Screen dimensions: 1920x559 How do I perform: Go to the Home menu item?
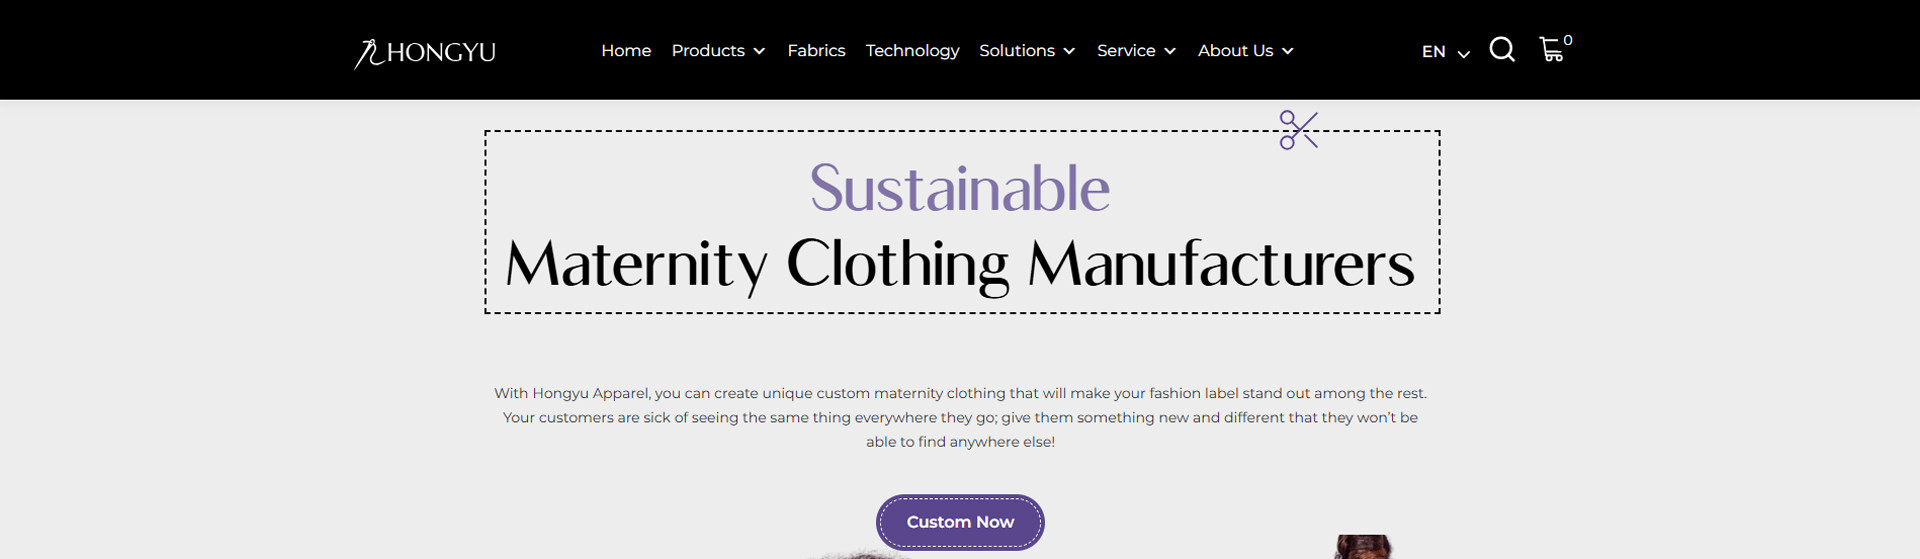tap(626, 50)
